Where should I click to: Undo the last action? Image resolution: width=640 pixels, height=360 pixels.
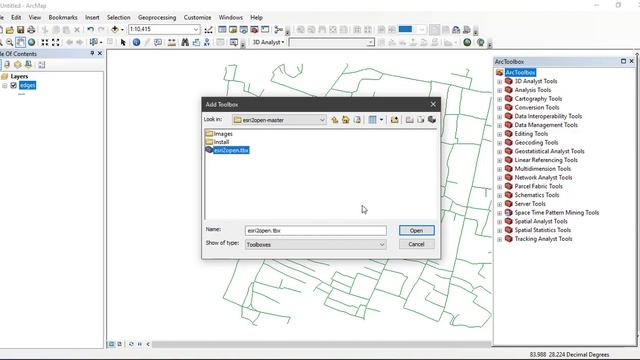(x=91, y=30)
